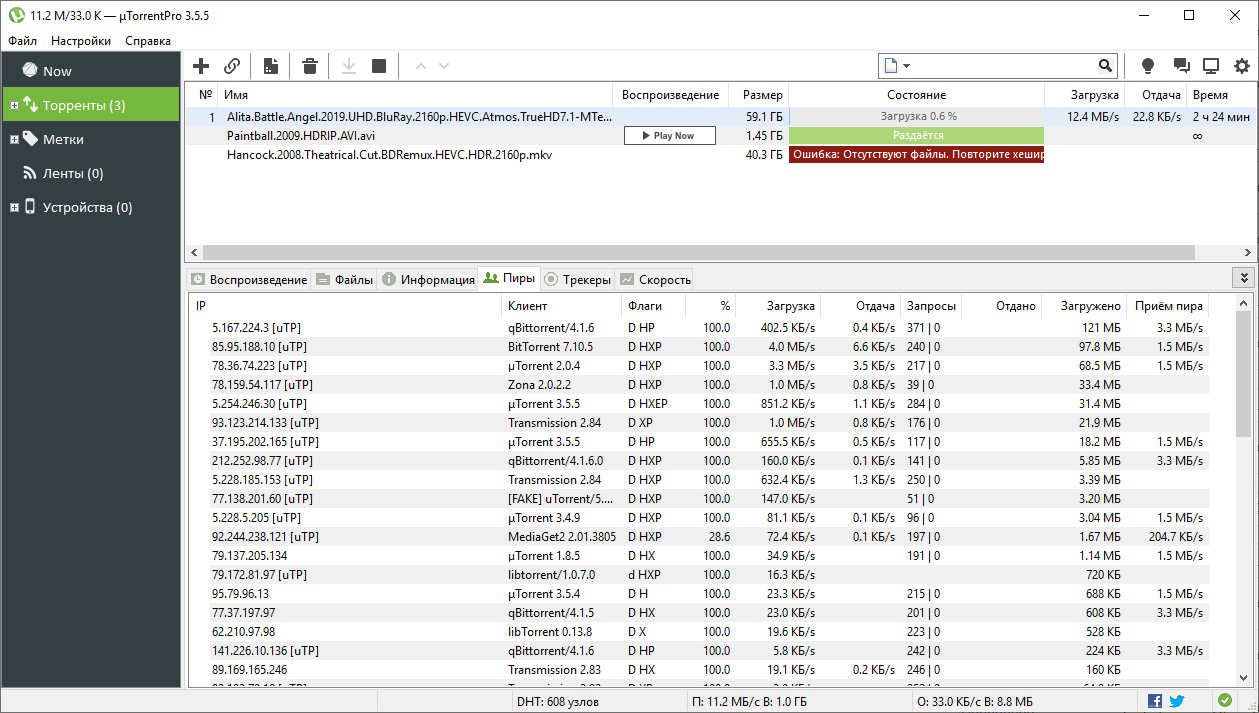Sort peers by Клиент column
The image size is (1259, 713).
pyautogui.click(x=561, y=306)
